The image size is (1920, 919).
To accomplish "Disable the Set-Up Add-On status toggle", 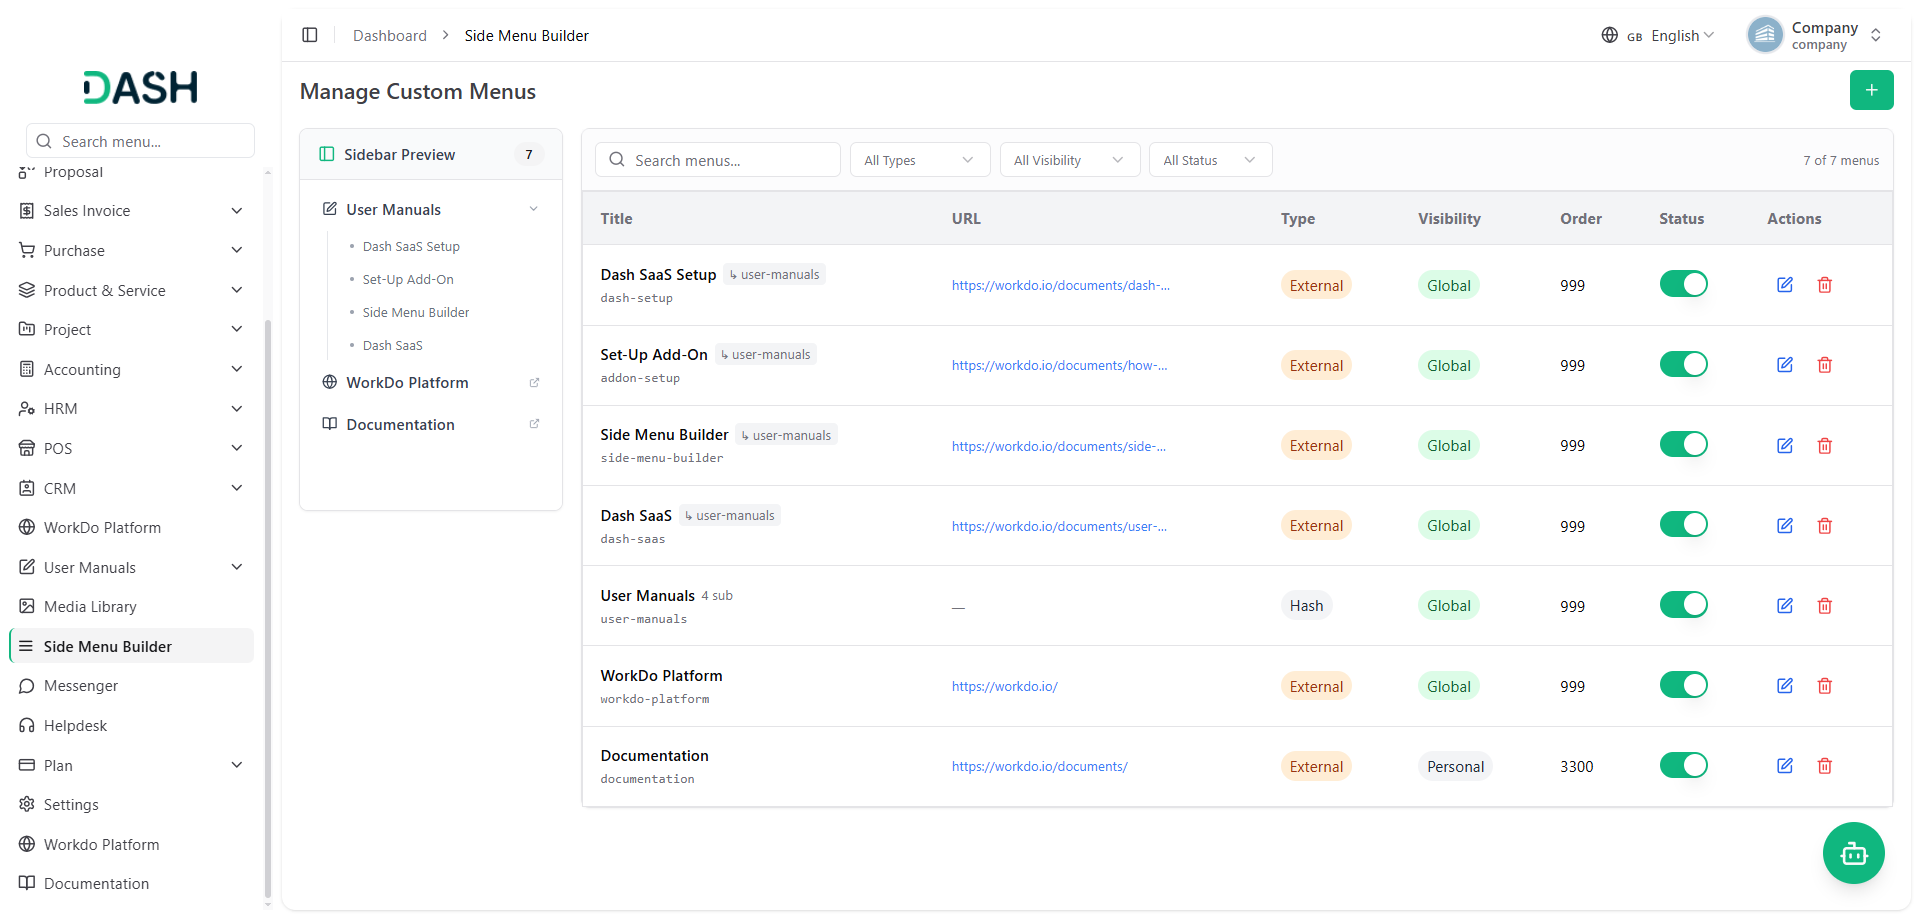I will 1683,364.
